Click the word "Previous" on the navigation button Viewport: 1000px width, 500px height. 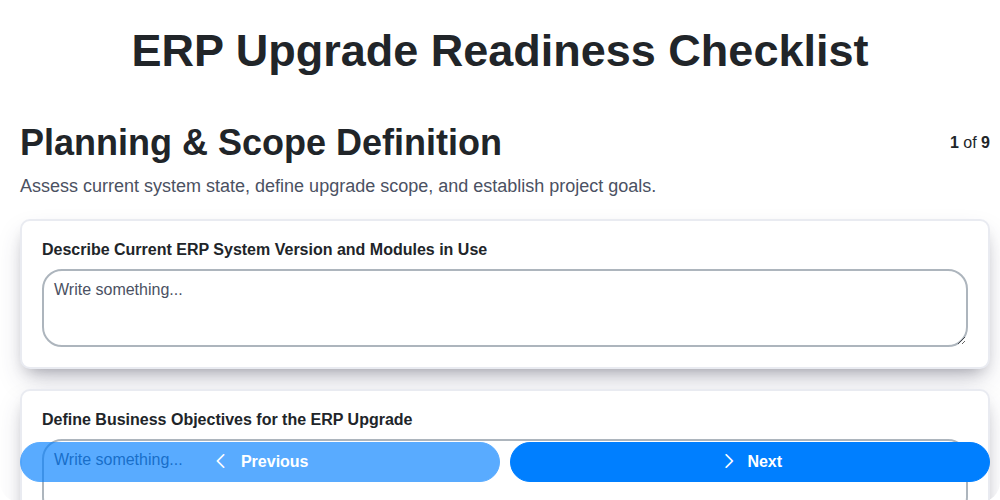(x=274, y=461)
